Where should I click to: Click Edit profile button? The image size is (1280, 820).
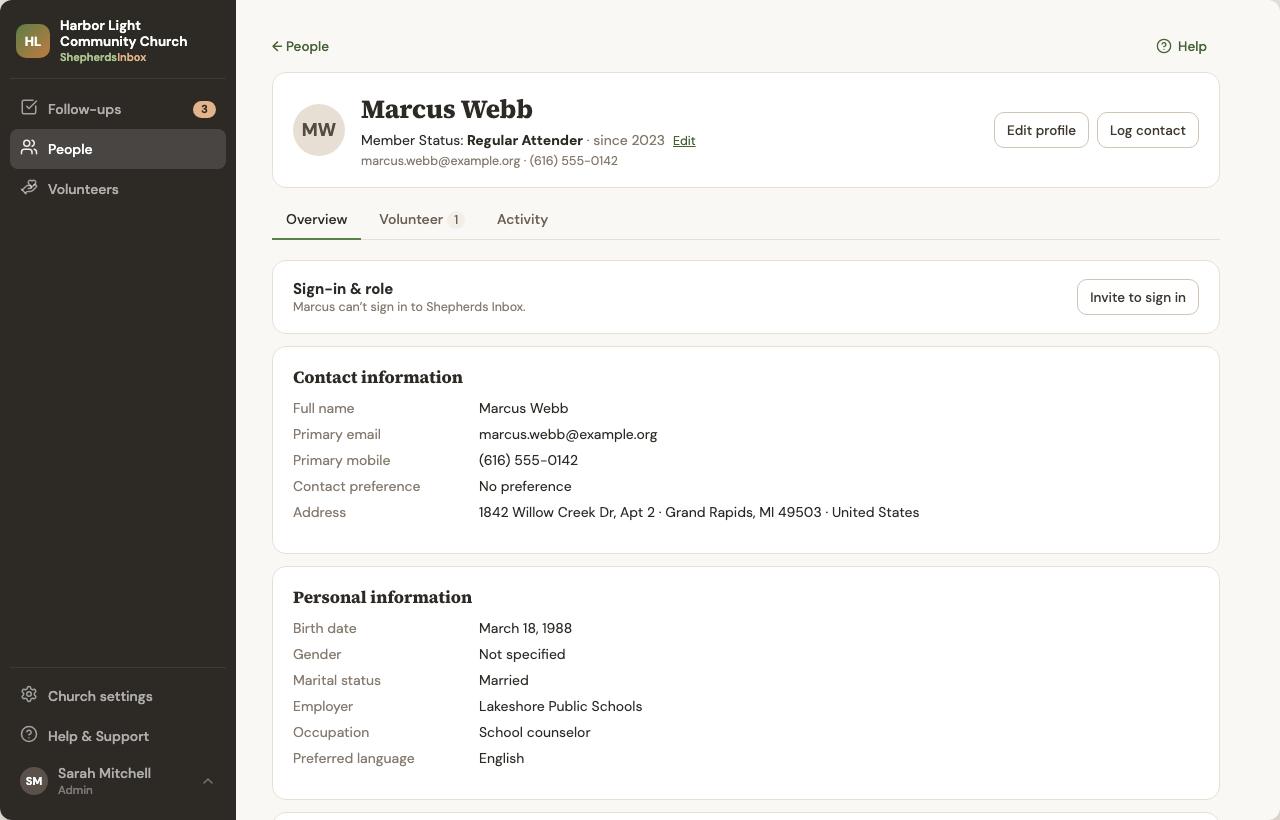tap(1041, 130)
